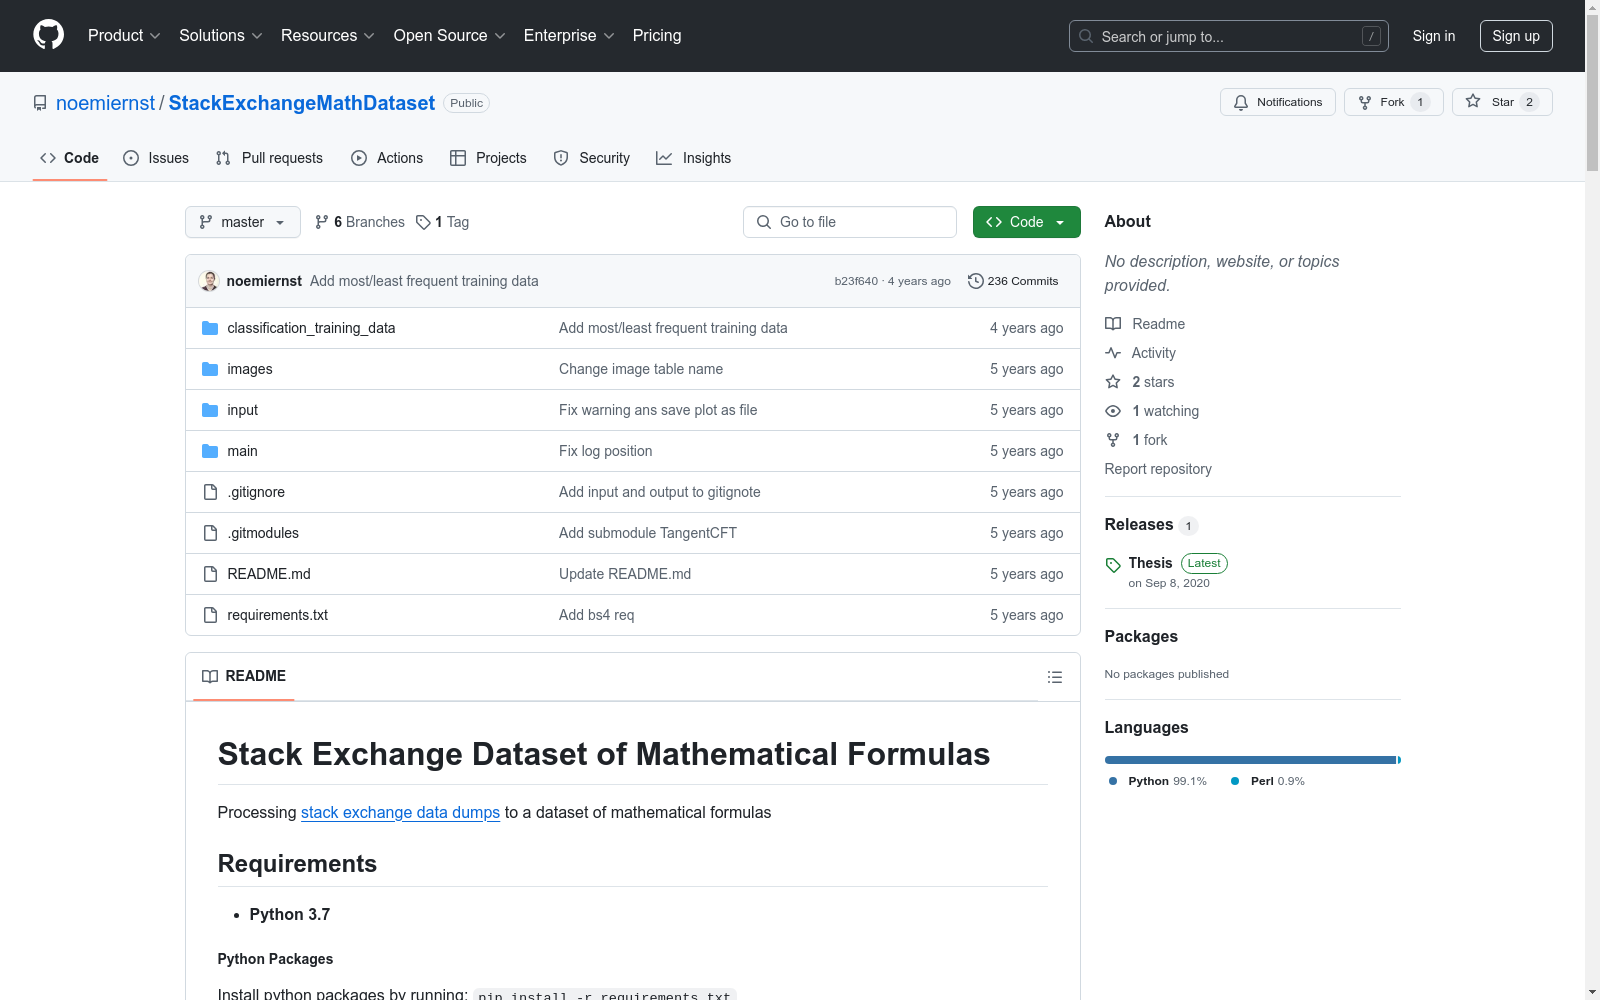Screen dimensions: 1600x1000
Task: Expand the Enterprise menu
Action: [x=569, y=36]
